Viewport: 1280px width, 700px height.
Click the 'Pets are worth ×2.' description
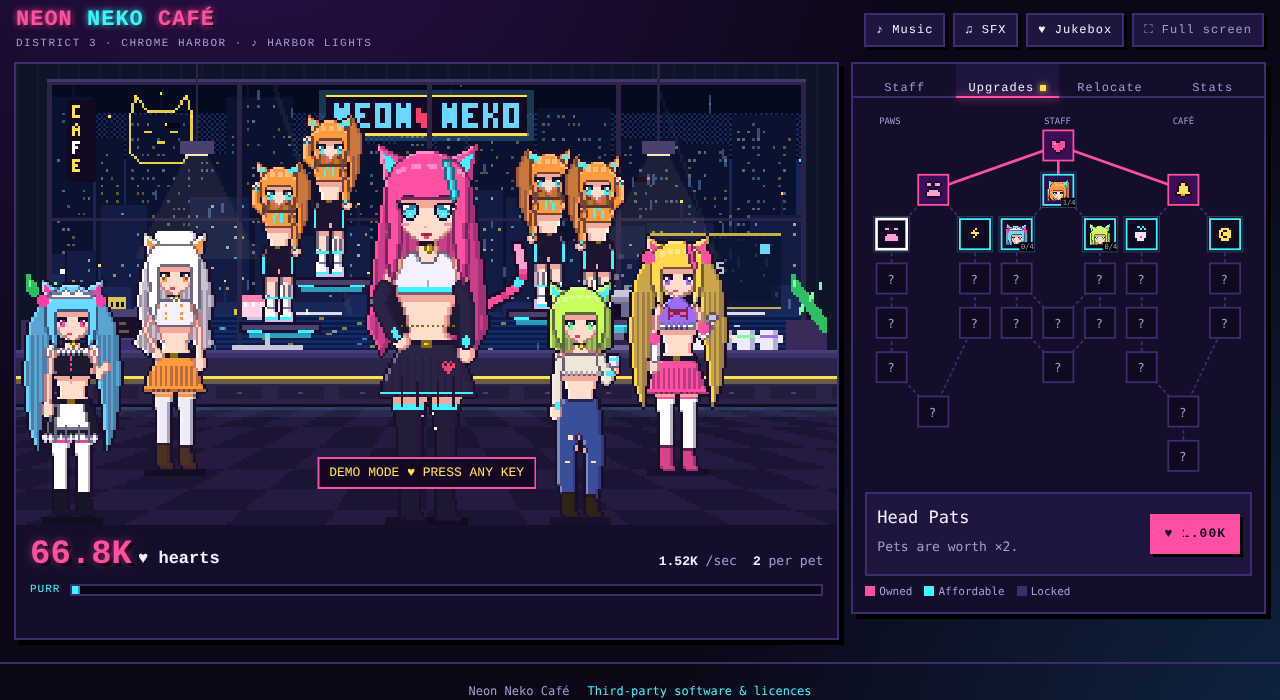click(947, 547)
